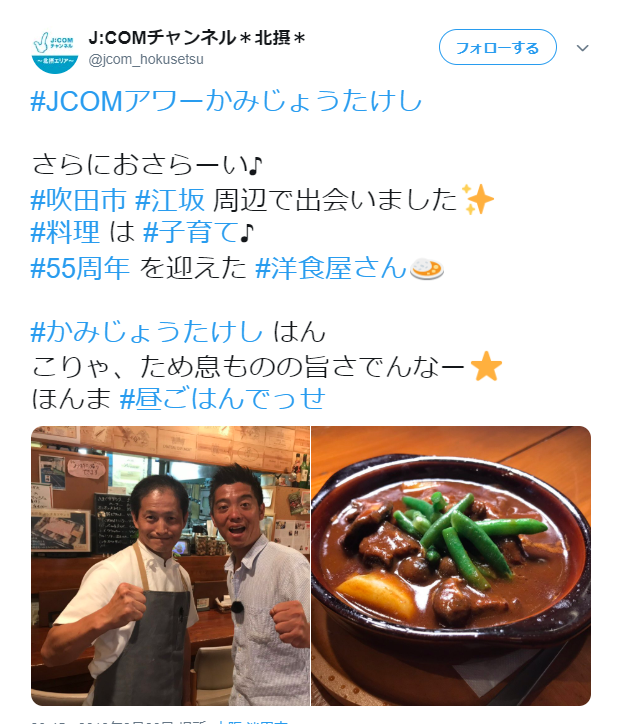The width and height of the screenshot is (621, 724).
Task: Open the tweet options chevron menu
Action: (x=583, y=48)
